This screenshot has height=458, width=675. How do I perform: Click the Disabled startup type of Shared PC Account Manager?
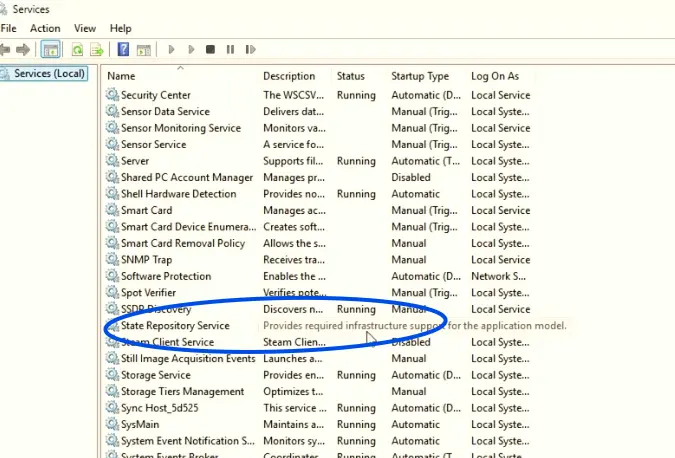pyautogui.click(x=411, y=177)
